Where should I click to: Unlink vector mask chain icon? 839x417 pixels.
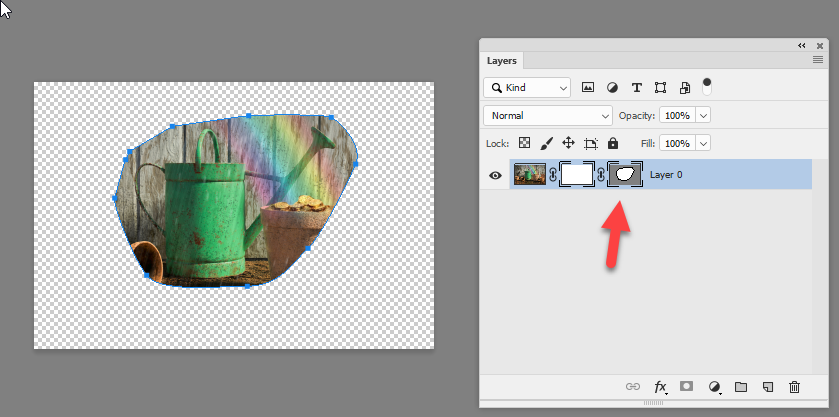coord(601,175)
